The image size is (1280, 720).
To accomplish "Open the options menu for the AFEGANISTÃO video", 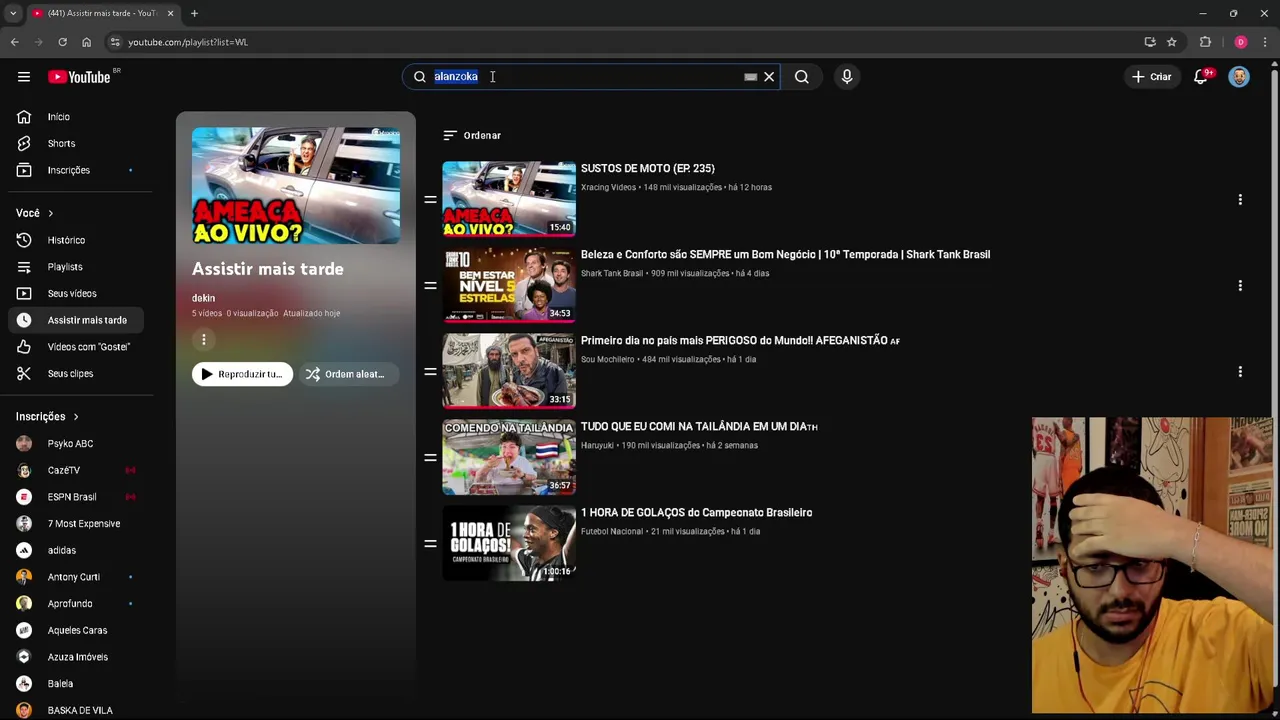I will coord(1240,371).
